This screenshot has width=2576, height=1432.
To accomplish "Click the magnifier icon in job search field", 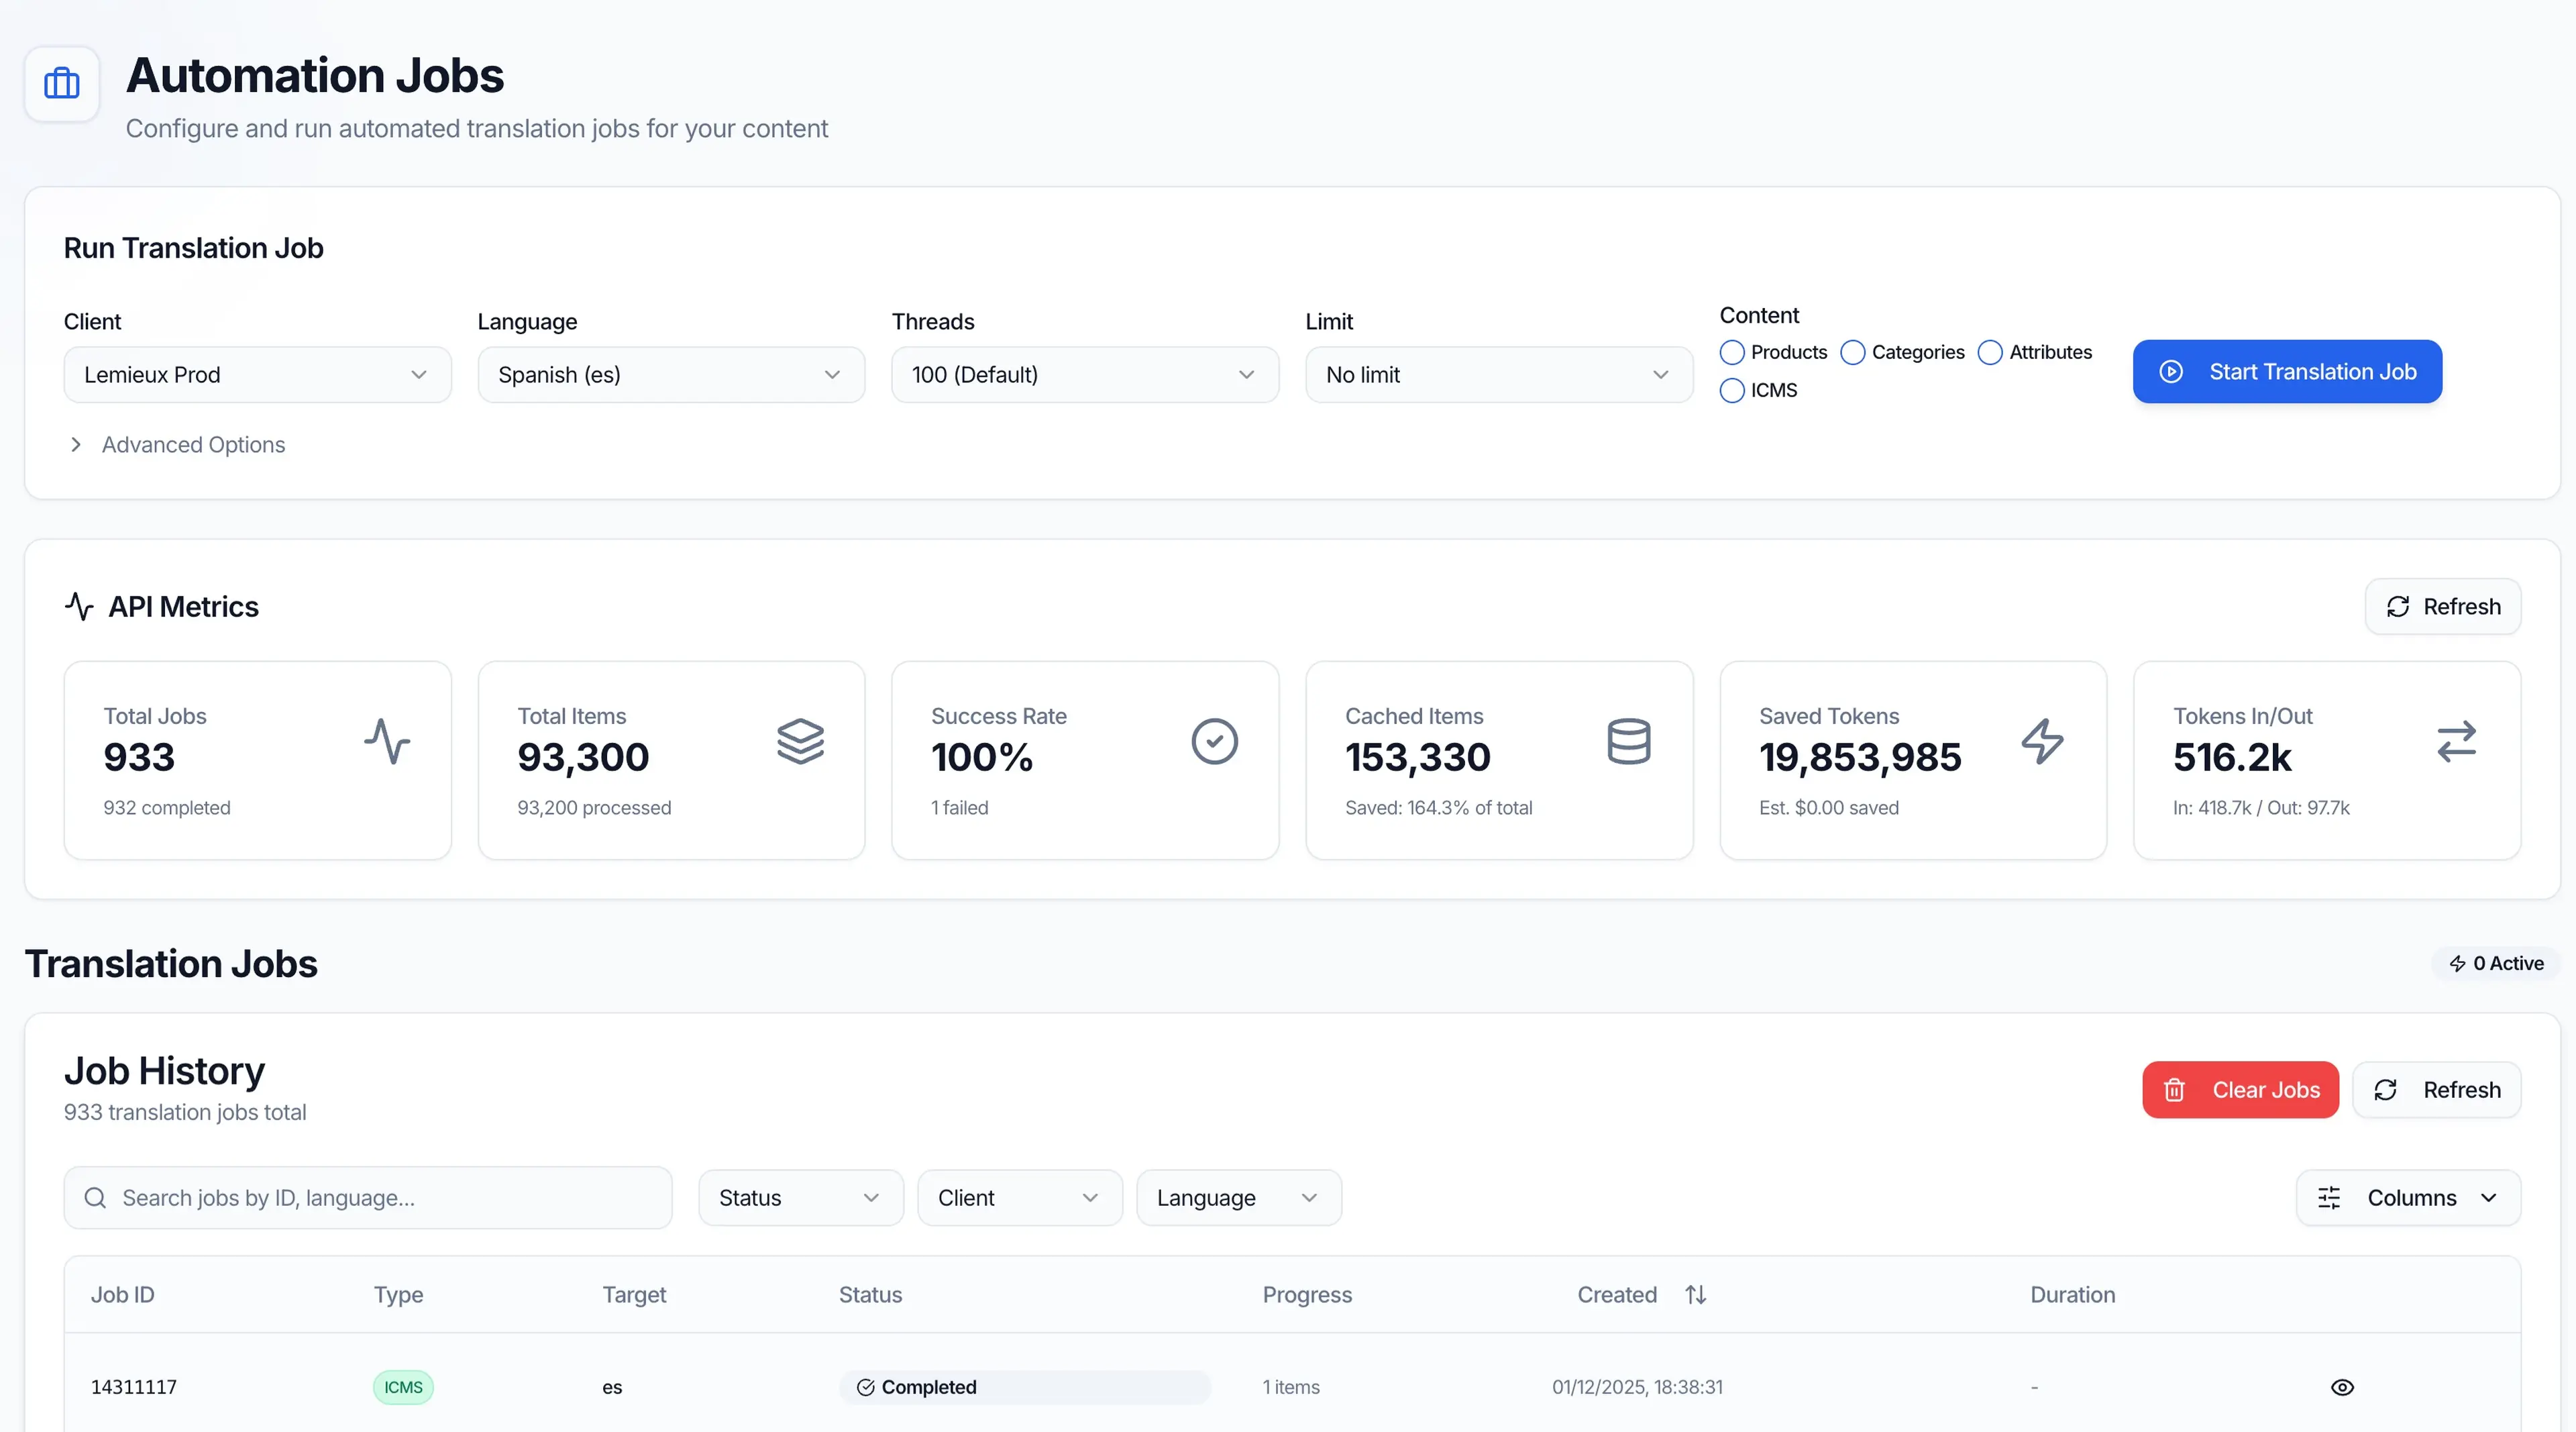I will pos(95,1198).
